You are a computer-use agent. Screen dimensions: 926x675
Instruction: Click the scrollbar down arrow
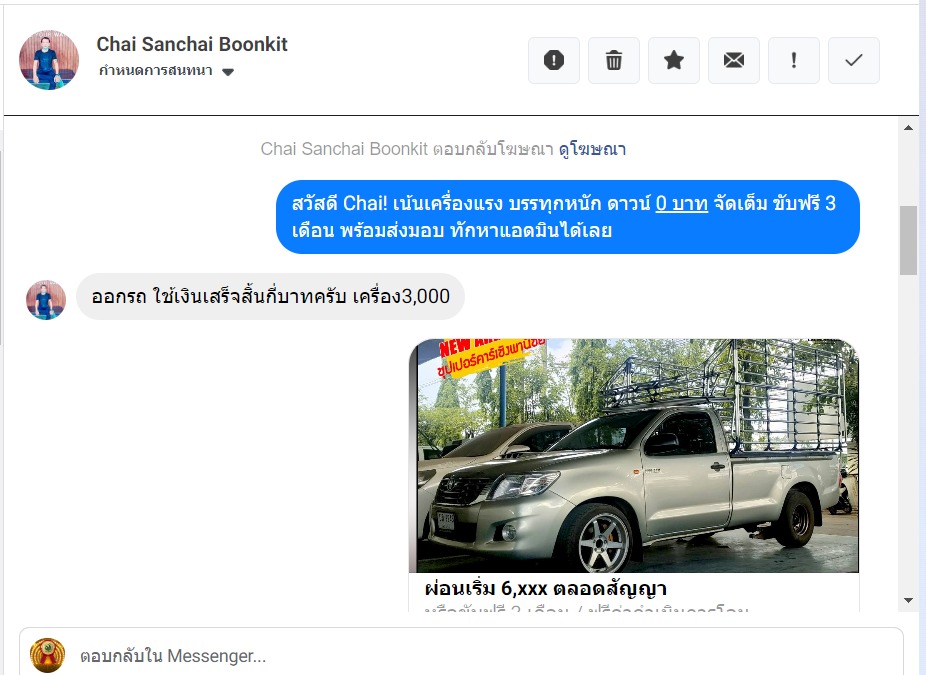point(908,601)
